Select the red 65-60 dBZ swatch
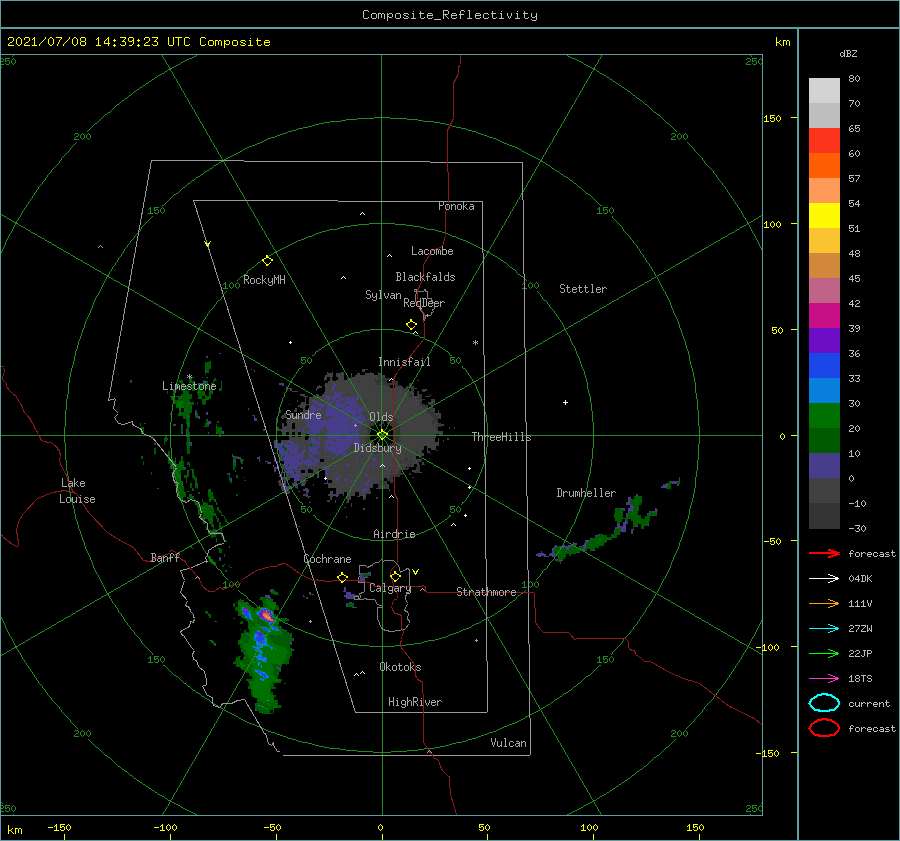 824,141
